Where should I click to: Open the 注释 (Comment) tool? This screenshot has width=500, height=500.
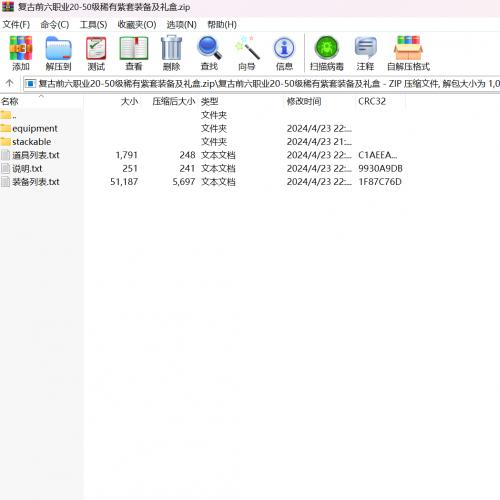365,53
